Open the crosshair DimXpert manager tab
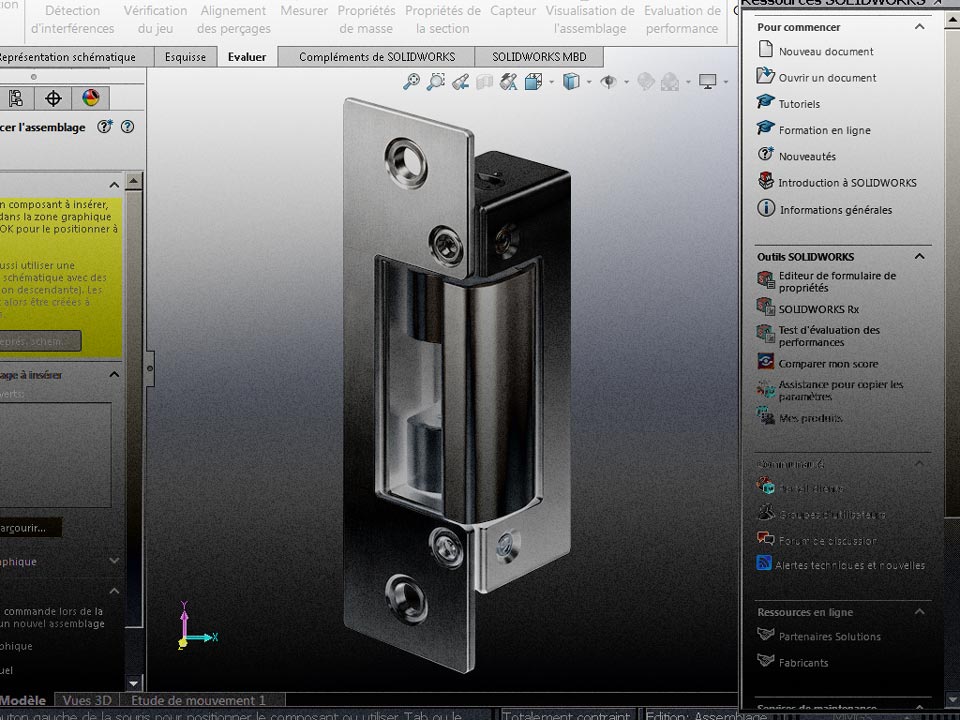The height and width of the screenshot is (720, 960). [x=54, y=98]
